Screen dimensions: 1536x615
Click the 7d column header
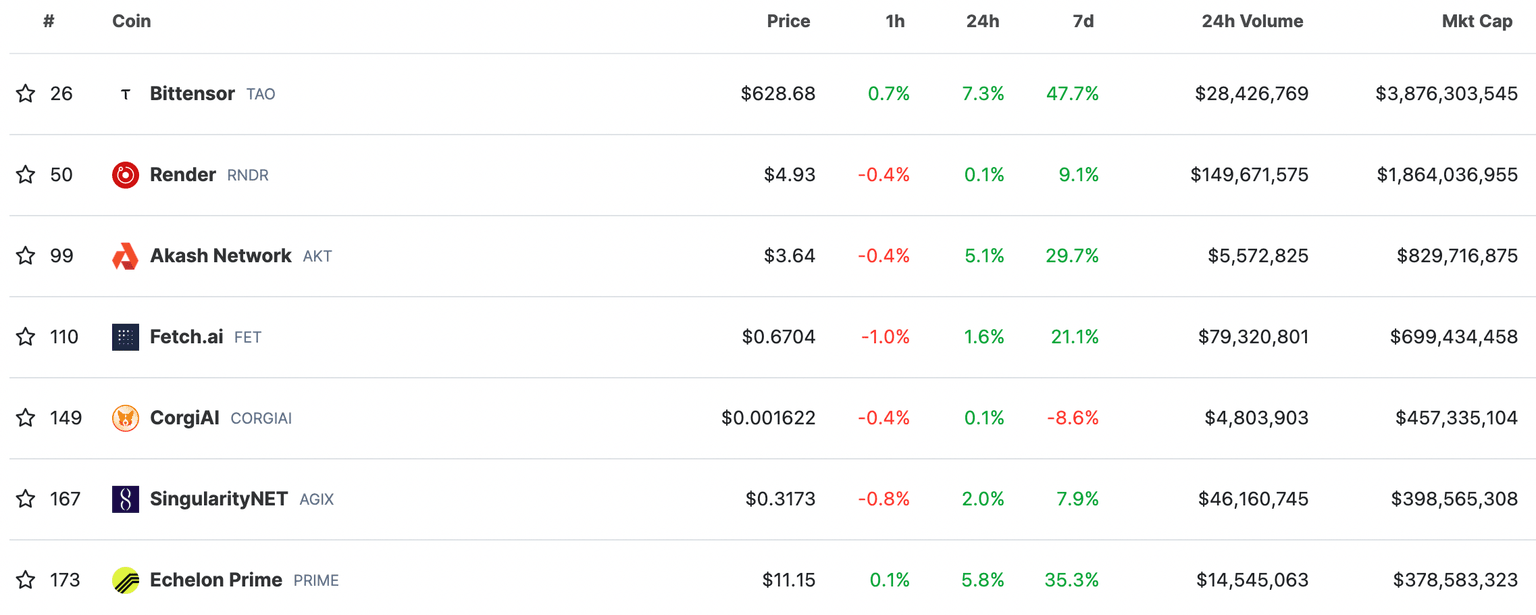tap(1081, 20)
